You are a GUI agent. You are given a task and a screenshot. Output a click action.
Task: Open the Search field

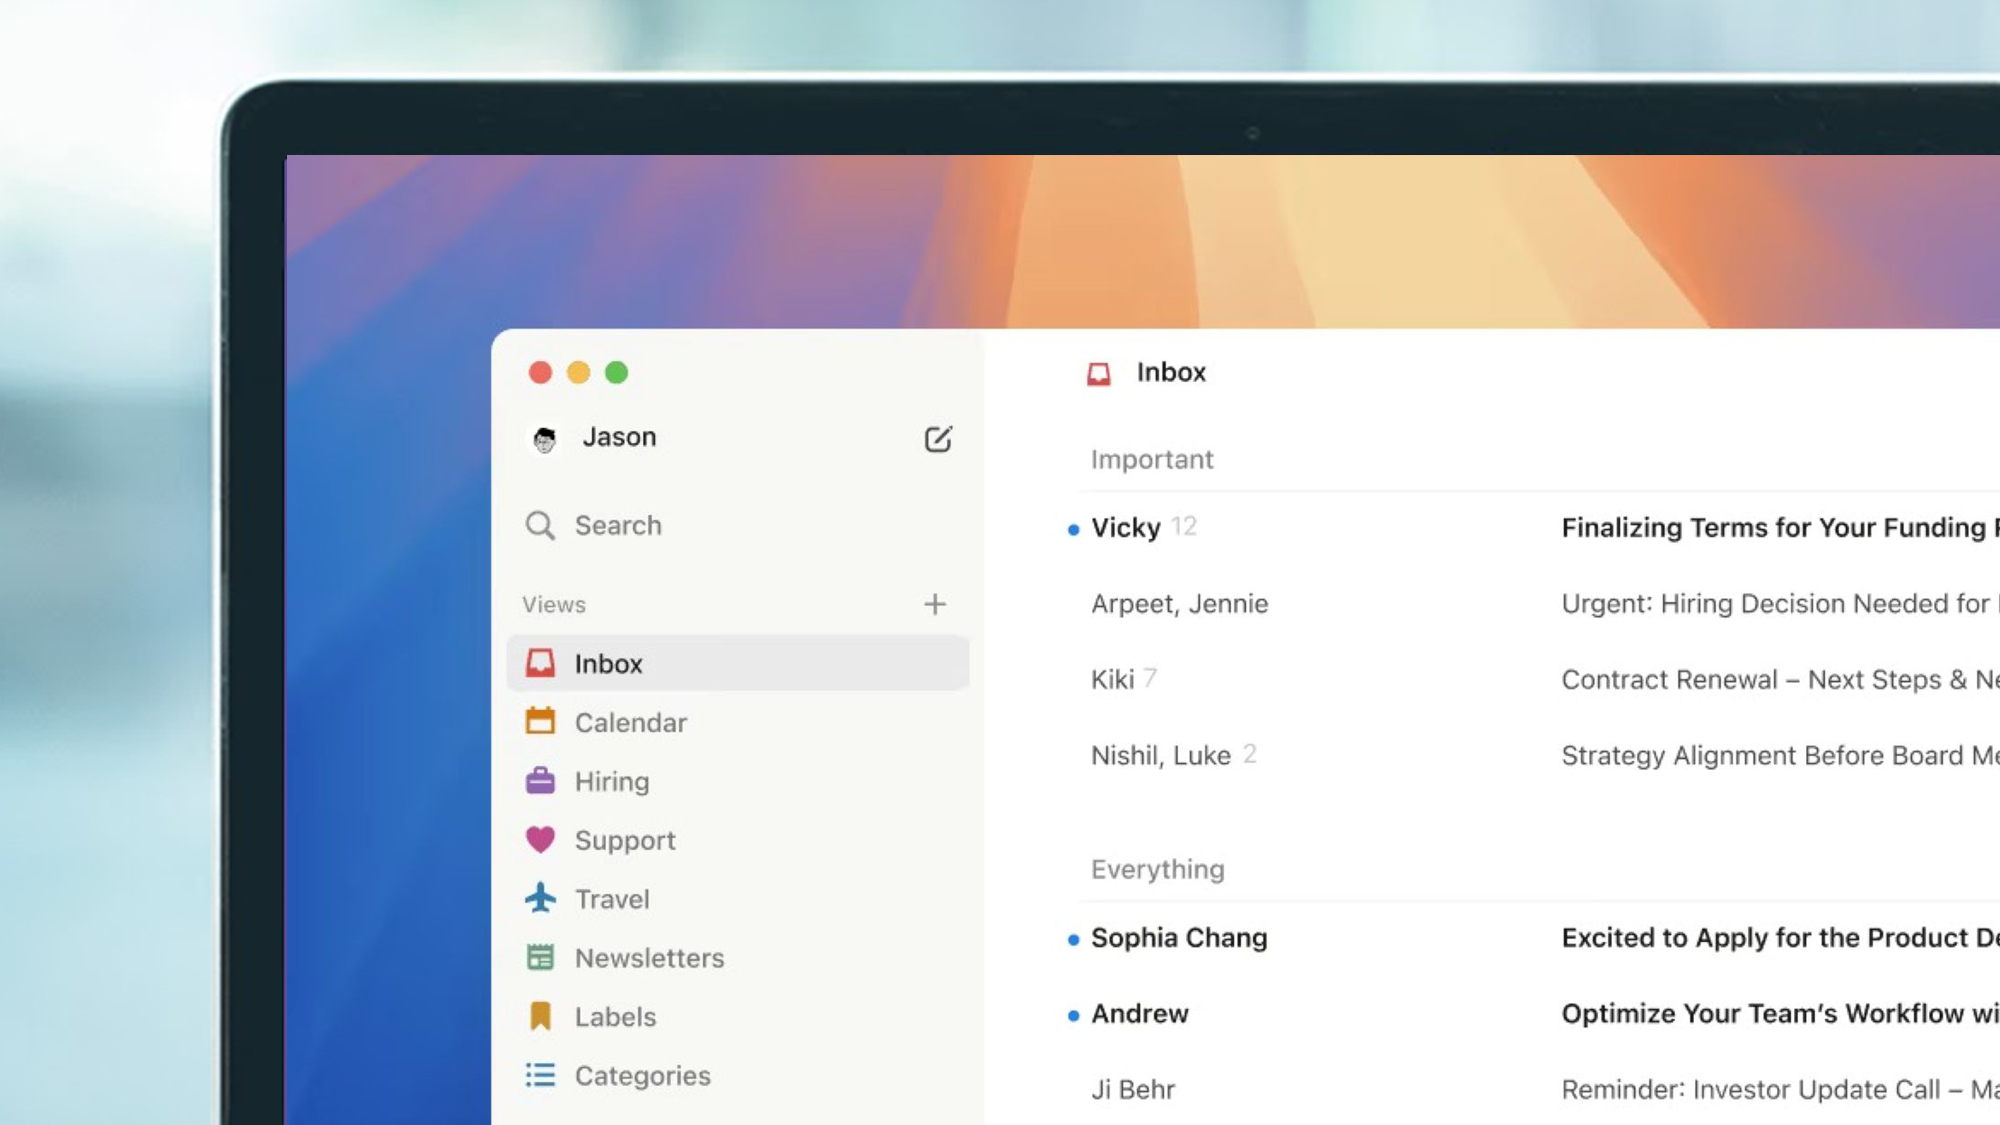pyautogui.click(x=617, y=525)
